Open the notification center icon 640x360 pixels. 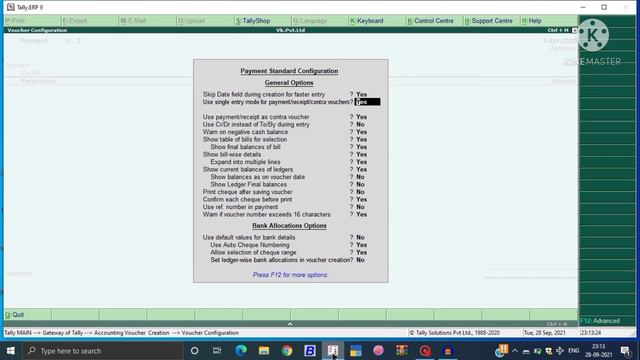pyautogui.click(x=625, y=351)
